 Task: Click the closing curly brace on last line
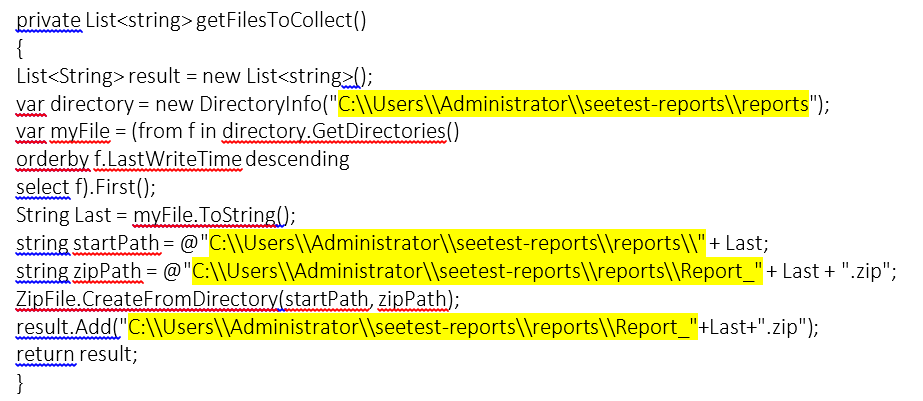20,381
